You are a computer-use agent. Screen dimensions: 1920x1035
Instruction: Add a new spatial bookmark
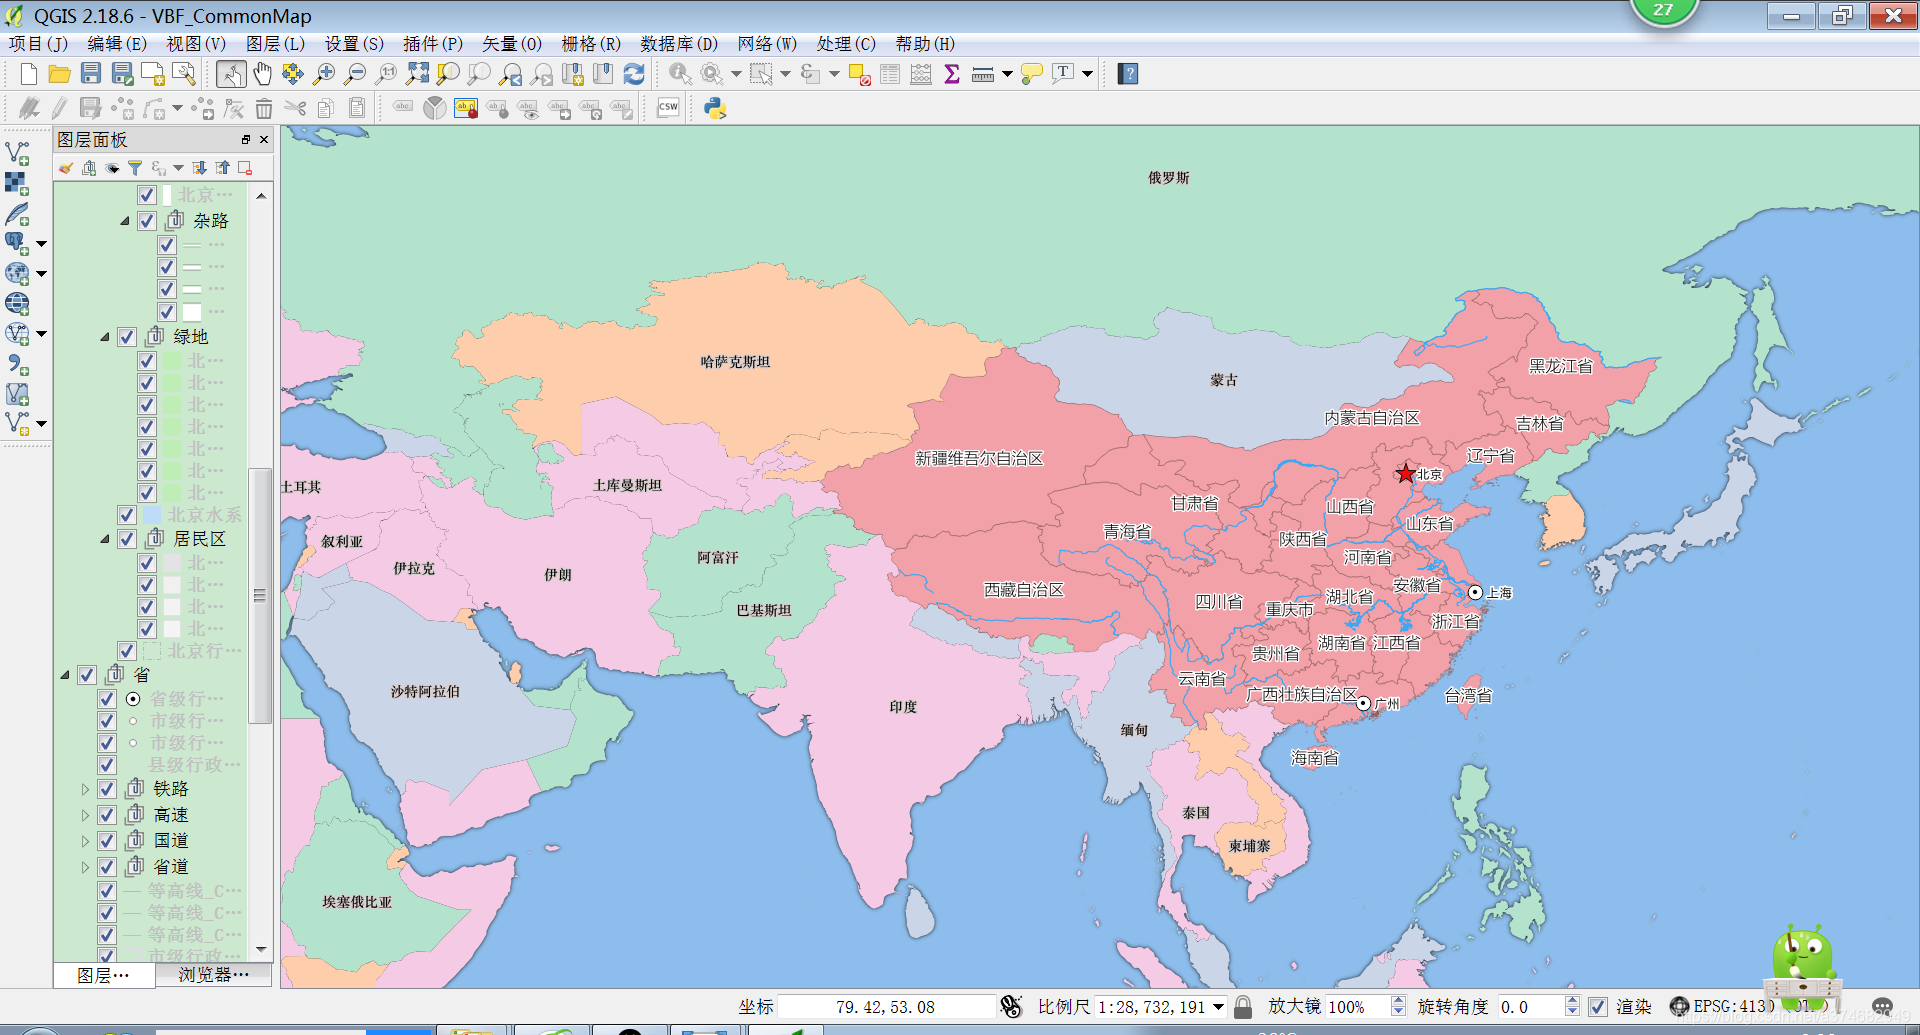[x=573, y=74]
